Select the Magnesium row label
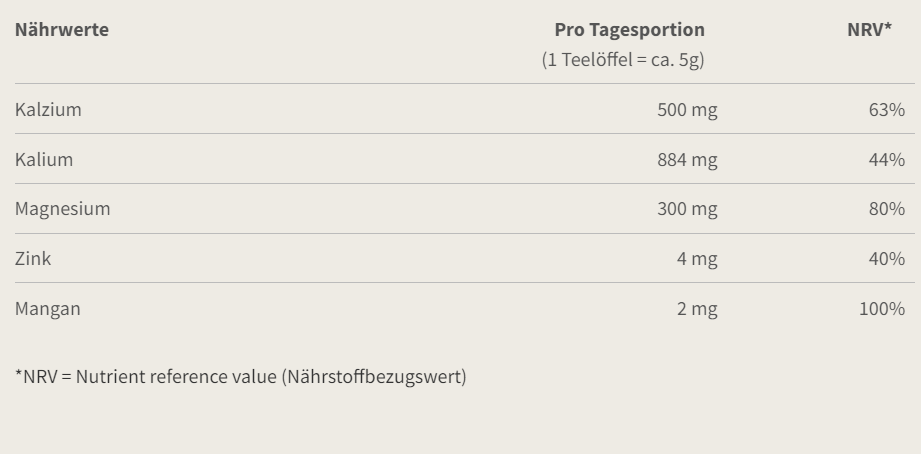 click(x=62, y=209)
